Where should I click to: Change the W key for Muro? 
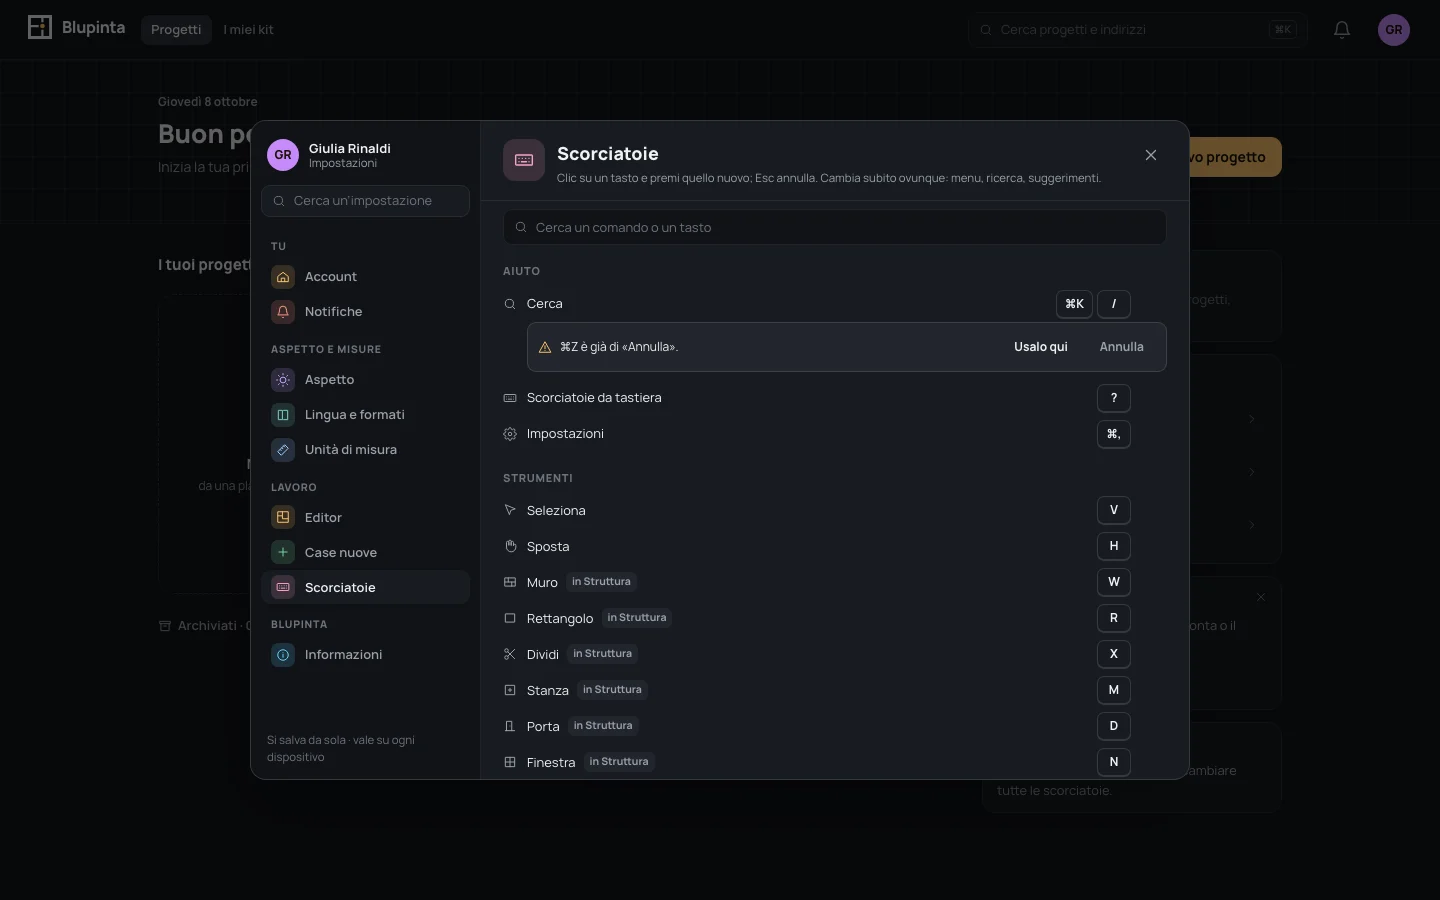pyautogui.click(x=1114, y=582)
